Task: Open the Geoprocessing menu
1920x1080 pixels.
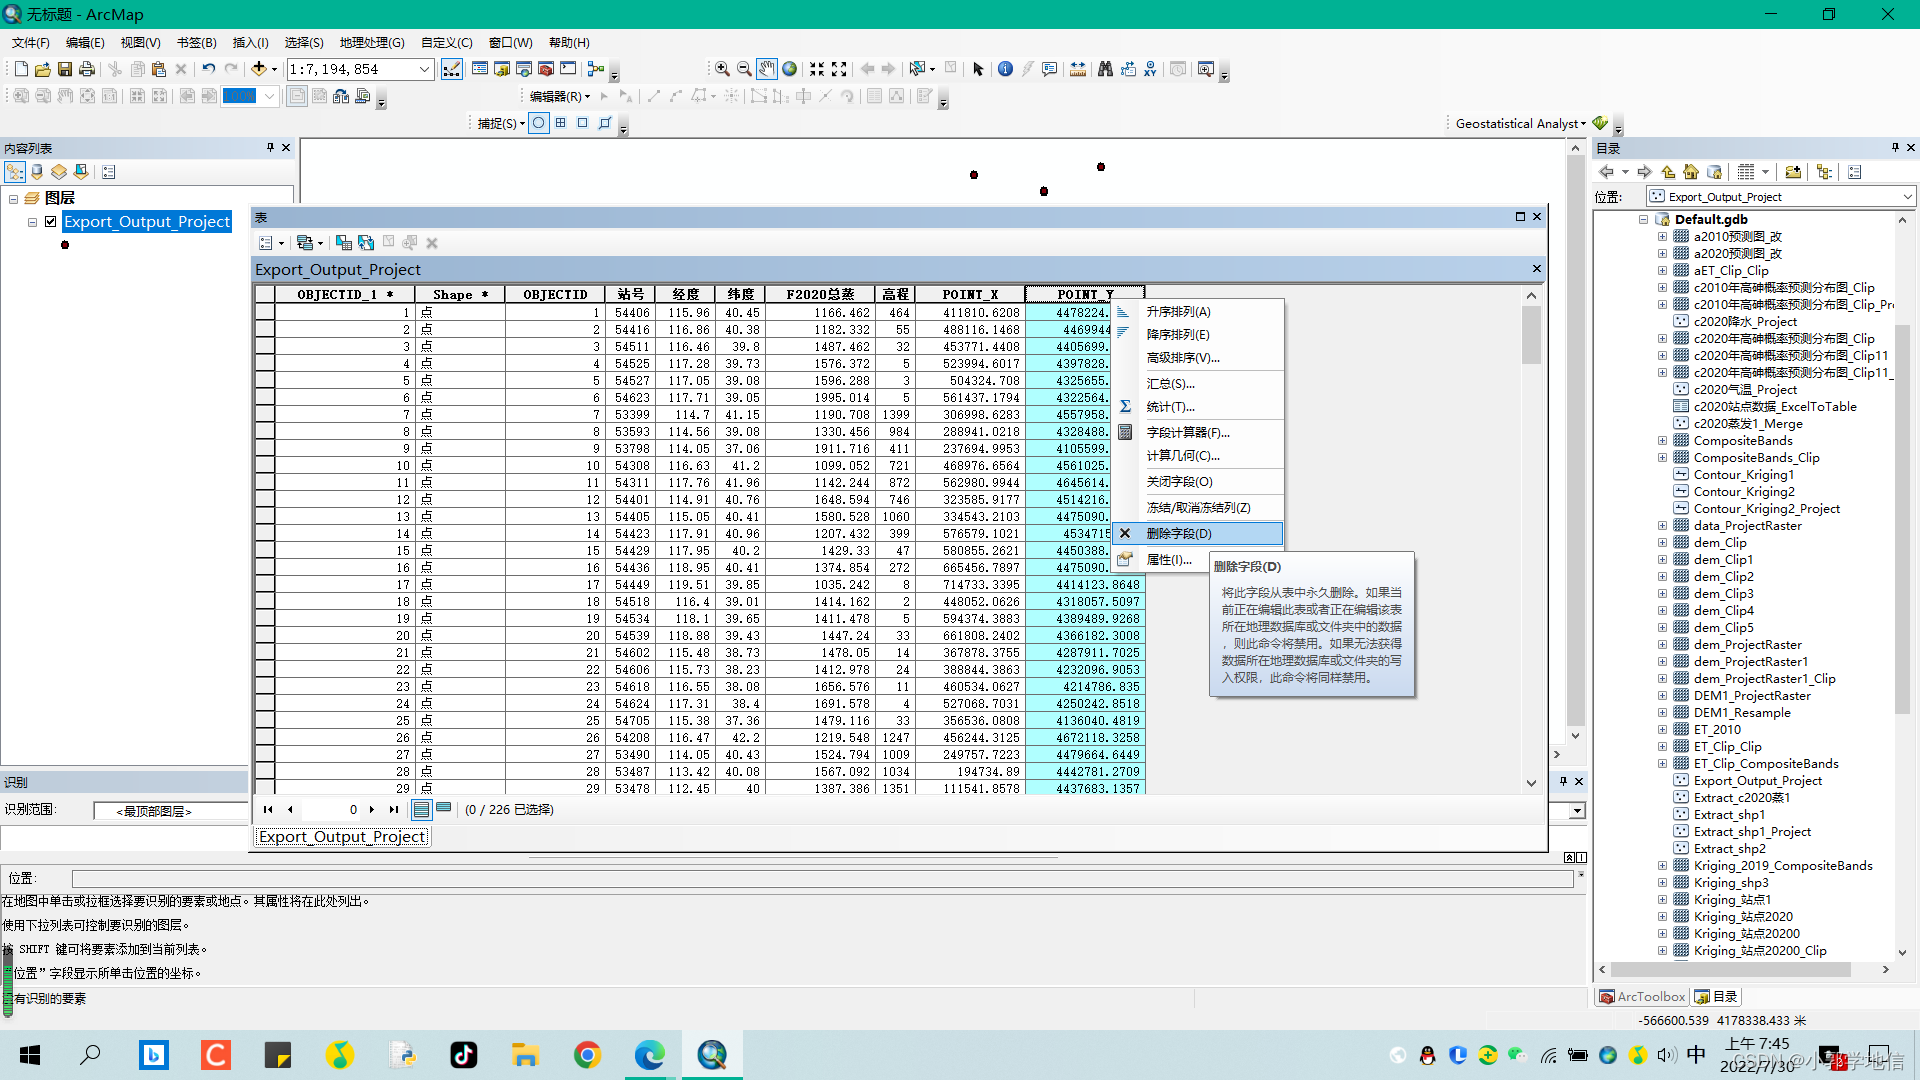Action: [372, 43]
